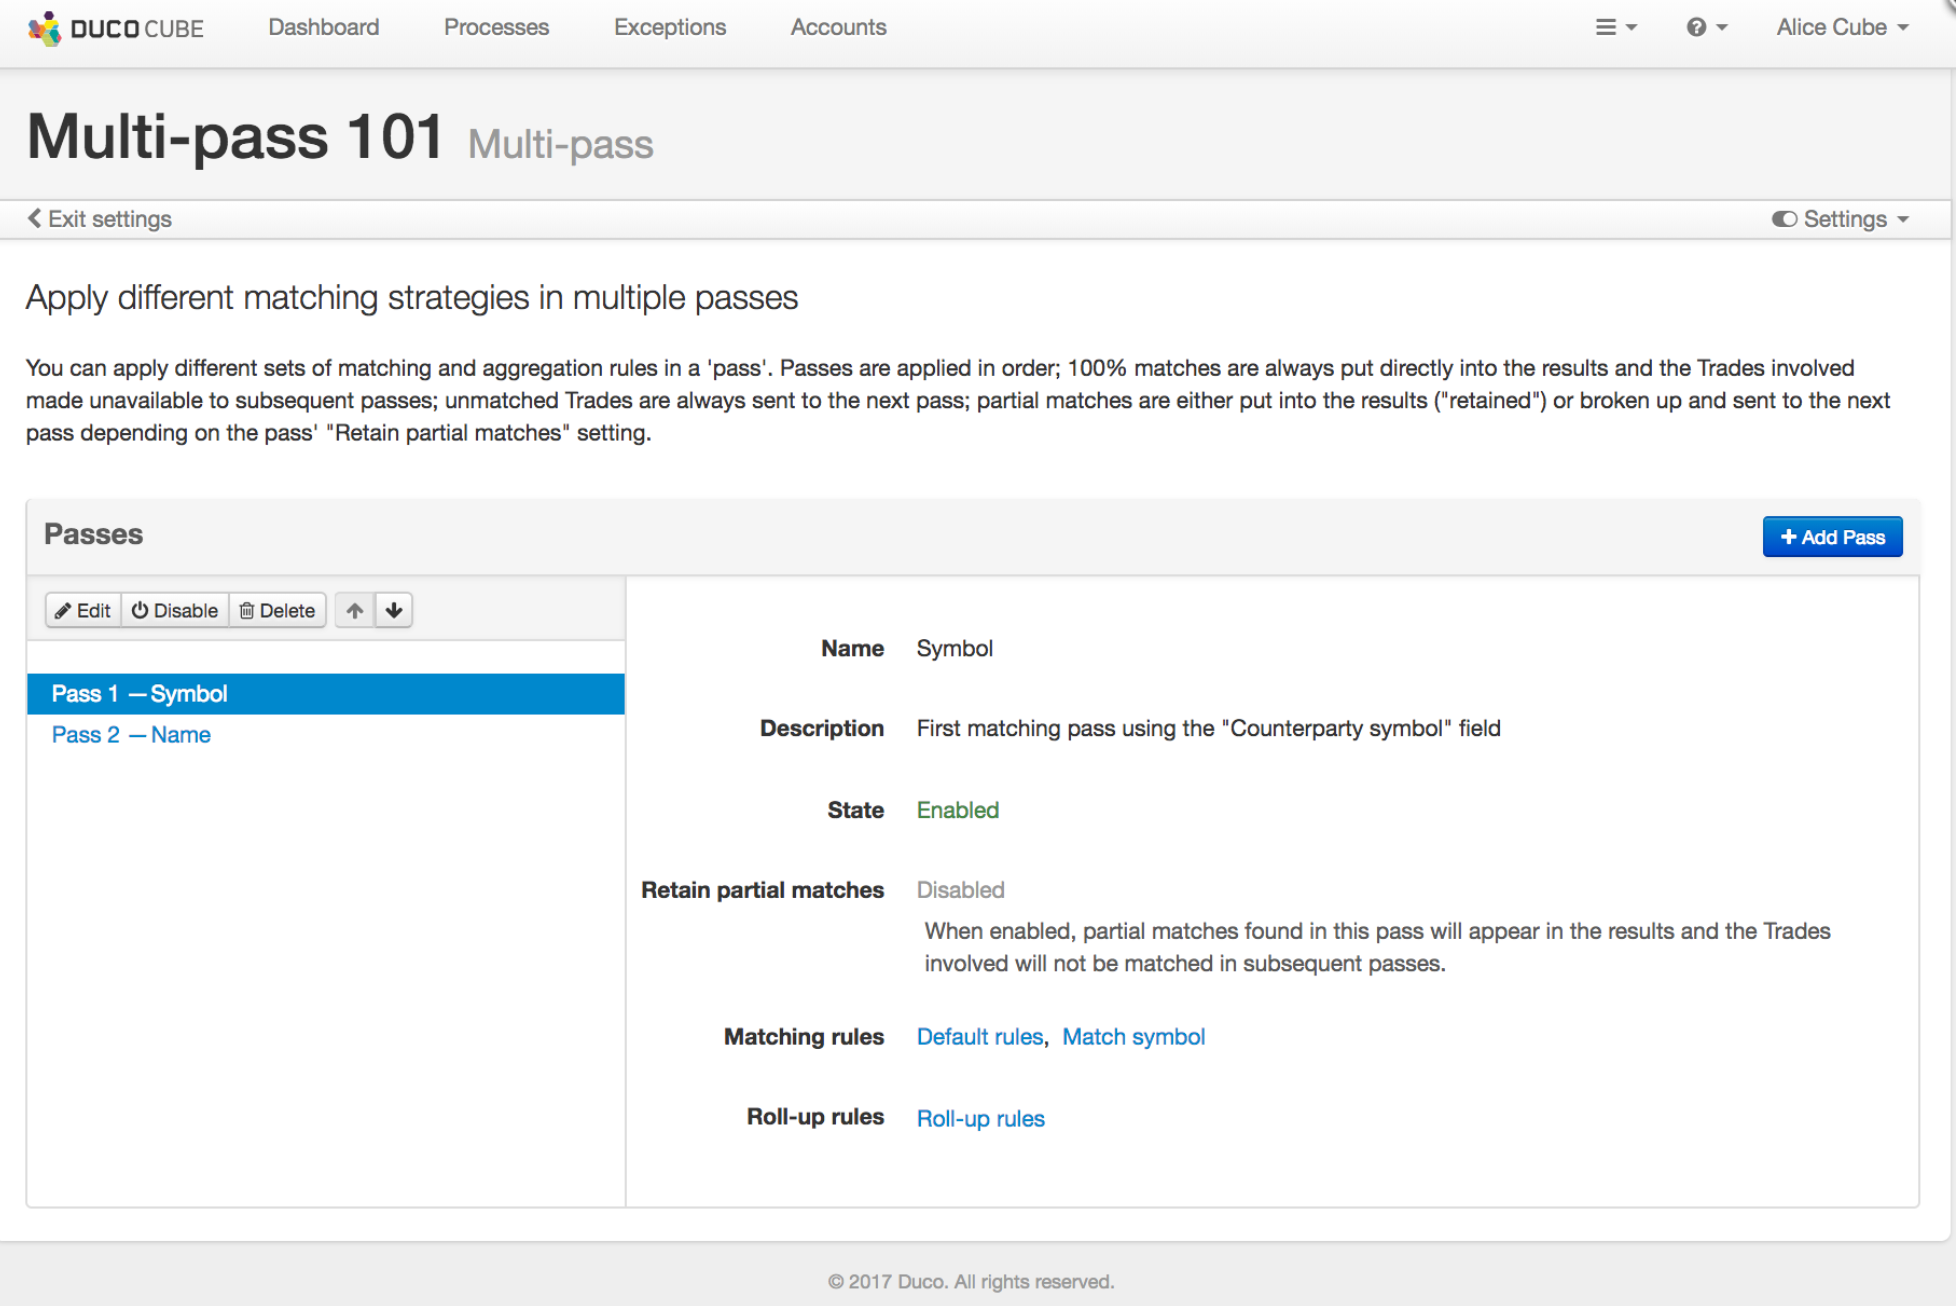
Task: Open the Processes menu item
Action: pyautogui.click(x=496, y=28)
